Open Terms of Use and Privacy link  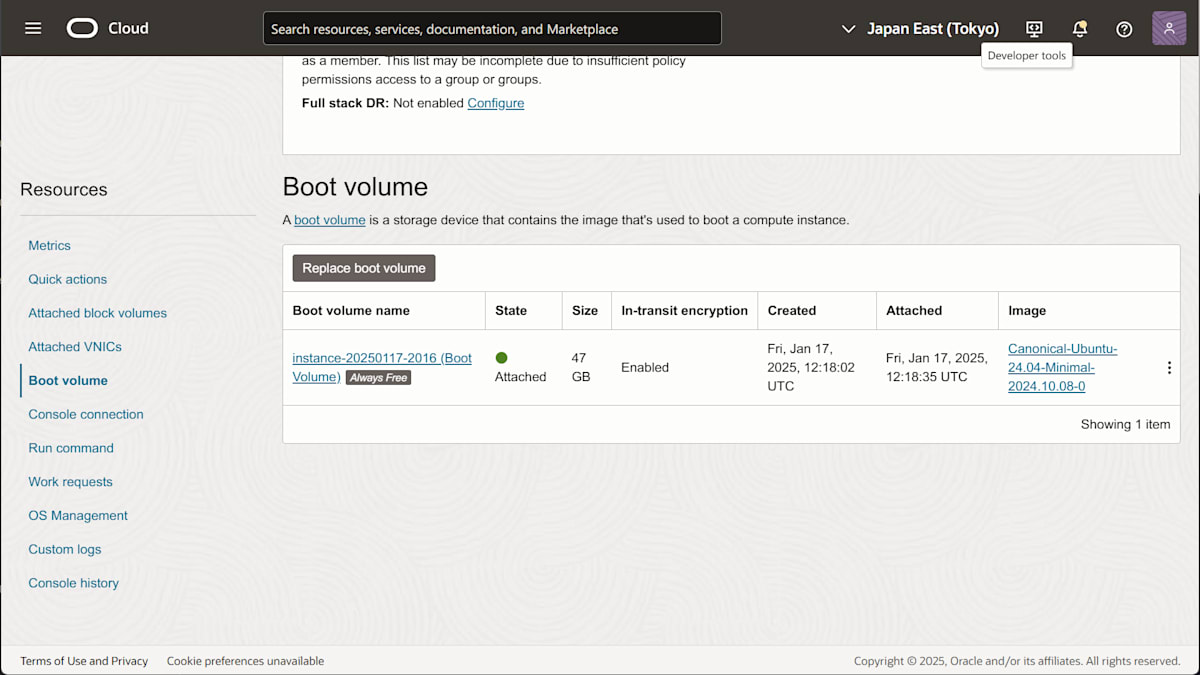pyautogui.click(x=84, y=661)
